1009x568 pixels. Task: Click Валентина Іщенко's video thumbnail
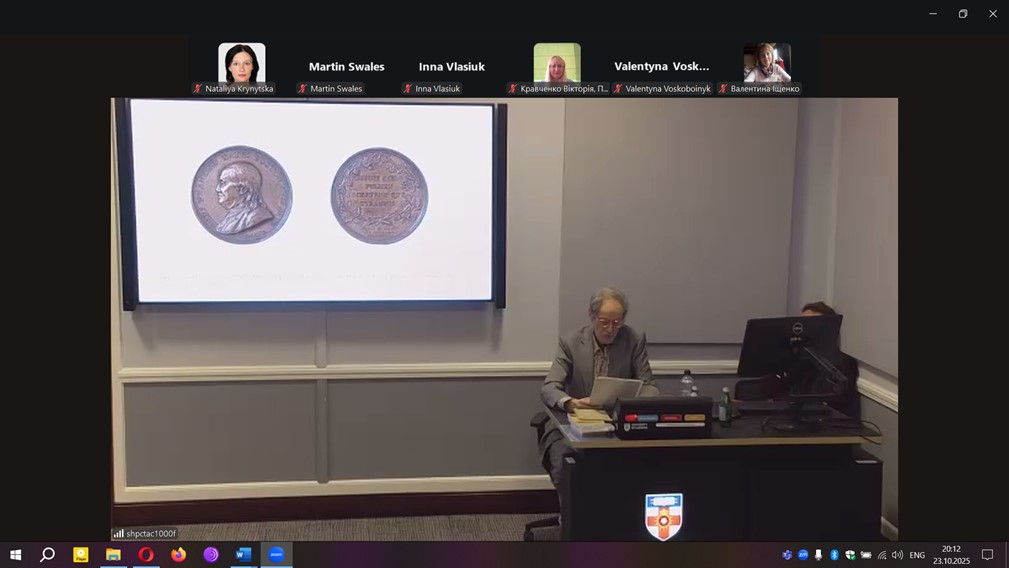click(767, 62)
